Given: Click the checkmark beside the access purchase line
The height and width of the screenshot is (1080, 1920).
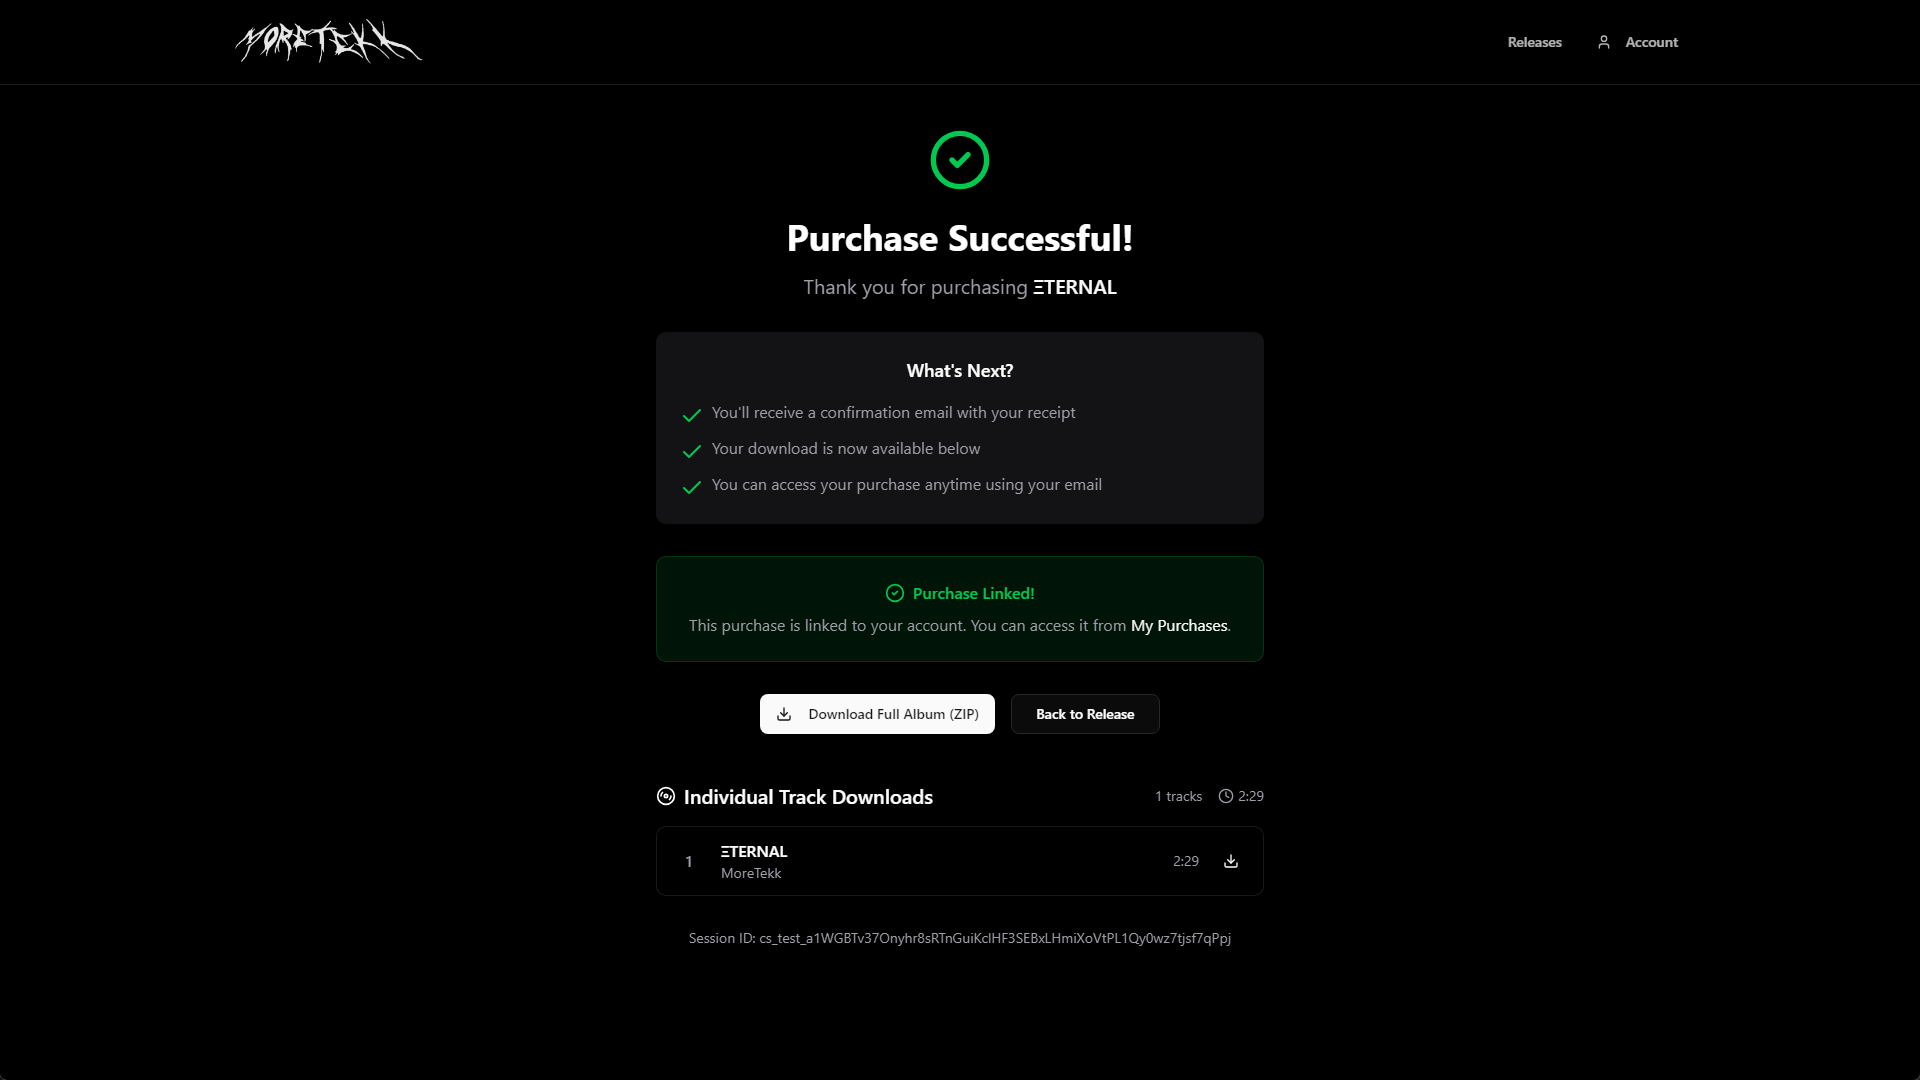Looking at the screenshot, I should 691,487.
